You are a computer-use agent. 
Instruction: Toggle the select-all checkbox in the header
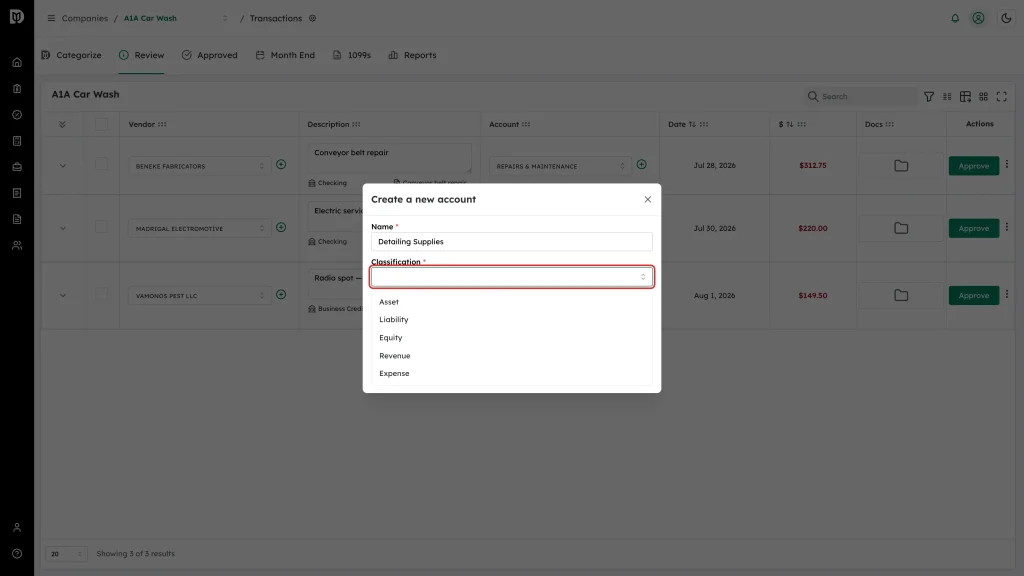[x=101, y=124]
